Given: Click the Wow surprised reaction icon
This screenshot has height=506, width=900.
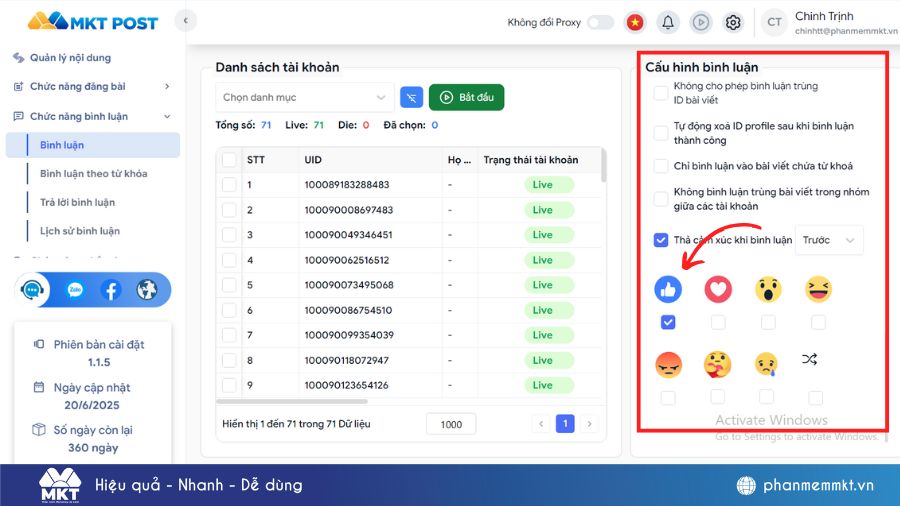Looking at the screenshot, I should [768, 289].
